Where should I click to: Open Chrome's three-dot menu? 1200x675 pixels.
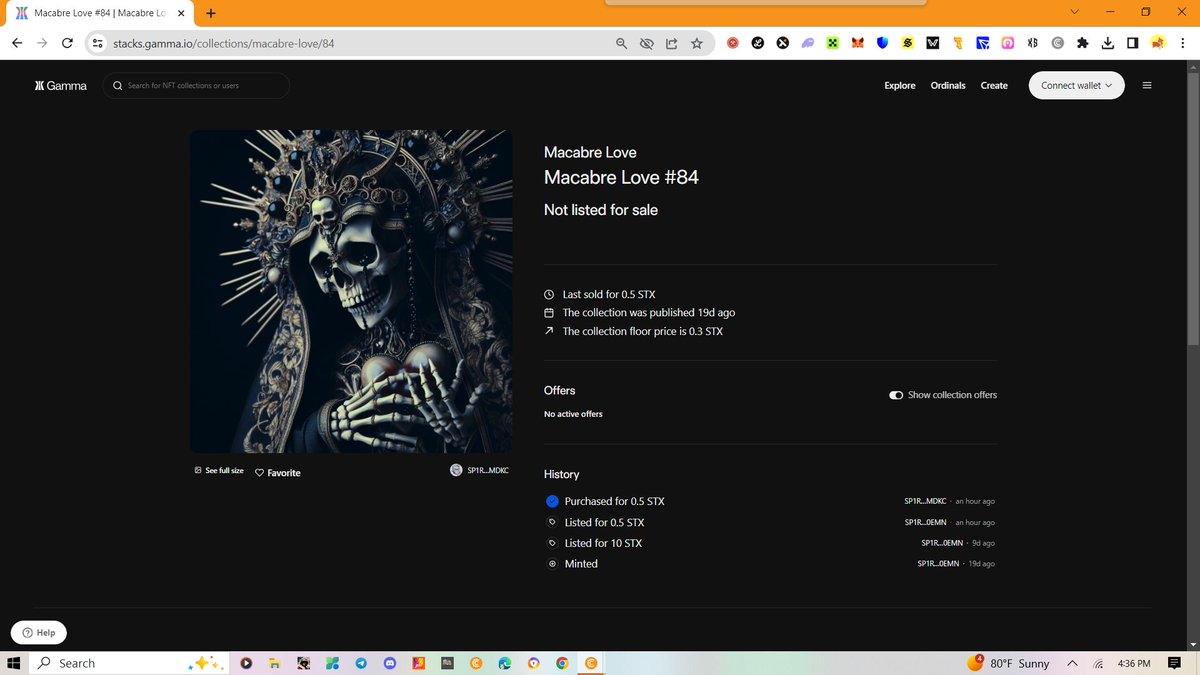point(1183,43)
